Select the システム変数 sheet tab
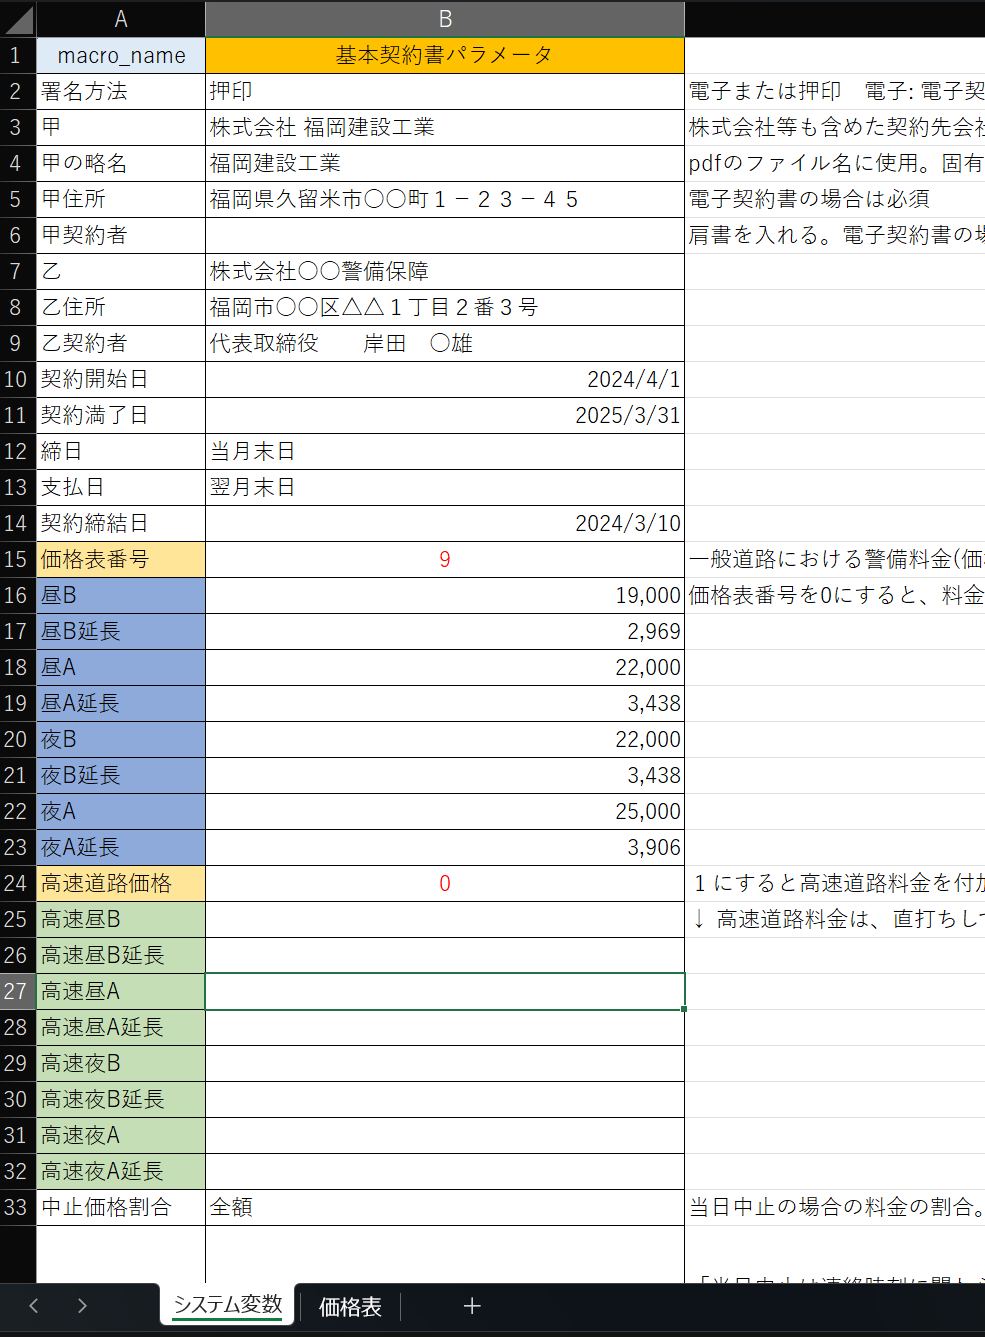Viewport: 985px width, 1337px height. click(x=228, y=1305)
